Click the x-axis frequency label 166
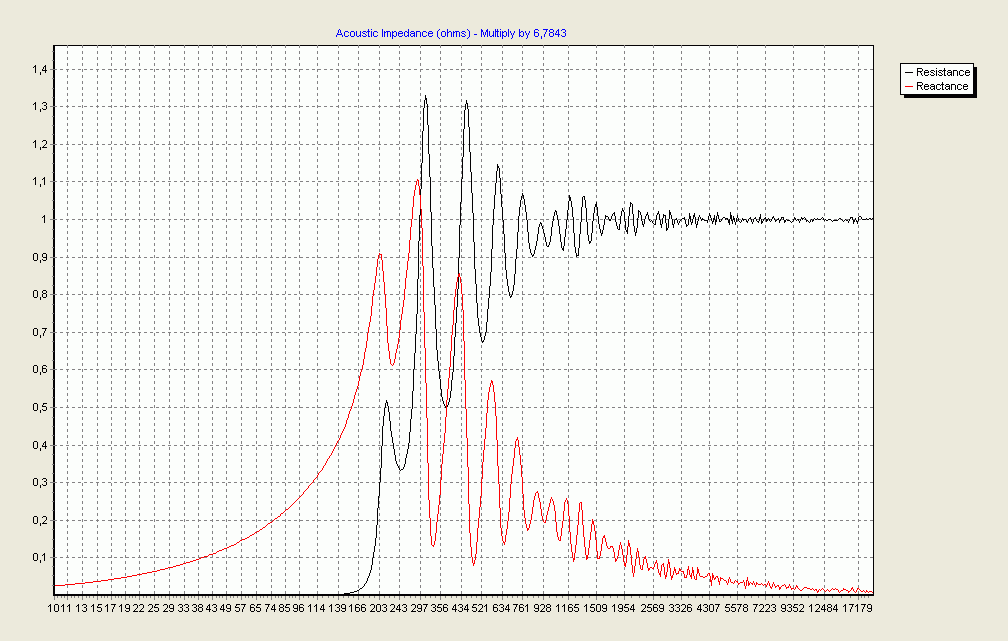 pyautogui.click(x=357, y=608)
